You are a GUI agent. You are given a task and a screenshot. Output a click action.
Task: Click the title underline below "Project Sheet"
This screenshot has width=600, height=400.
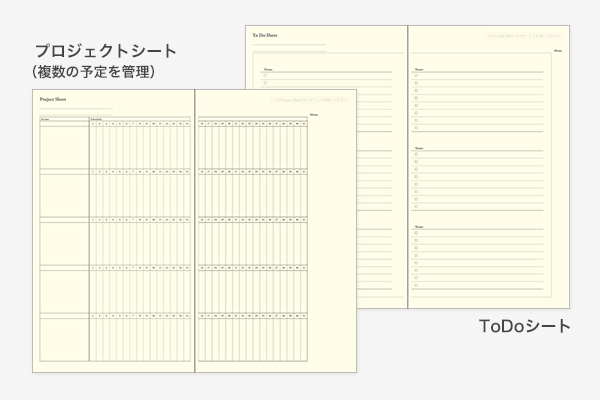pos(75,108)
